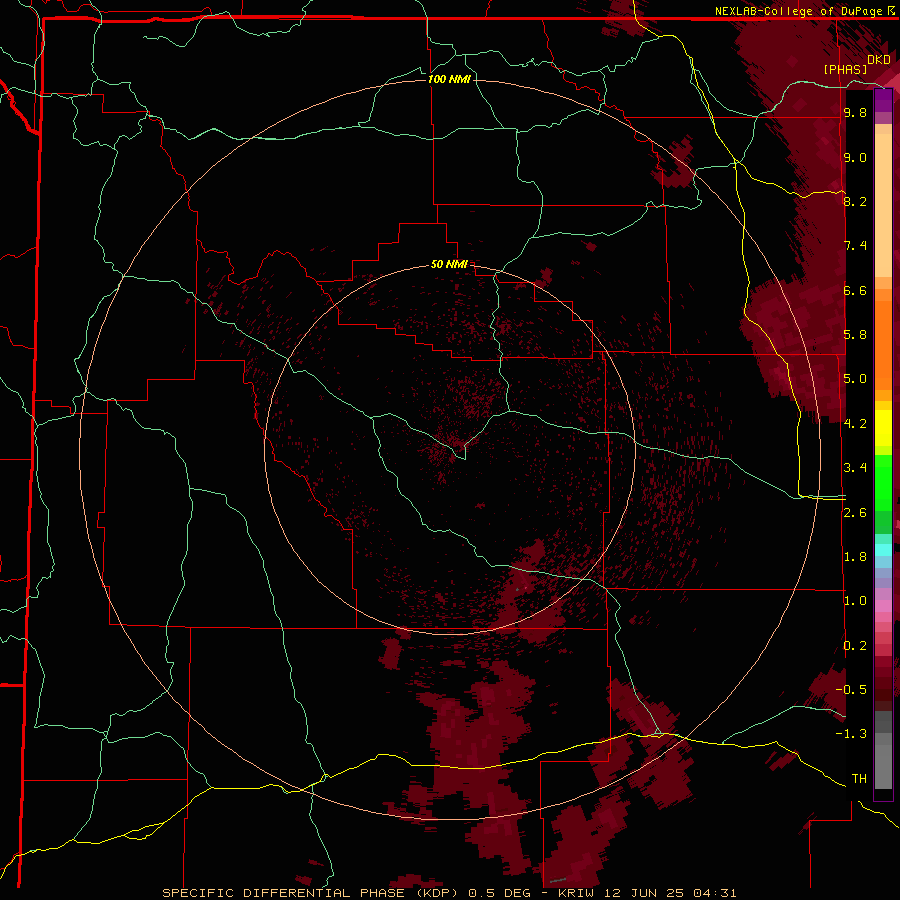Click the TH threshold label on the scale

(x=859, y=779)
